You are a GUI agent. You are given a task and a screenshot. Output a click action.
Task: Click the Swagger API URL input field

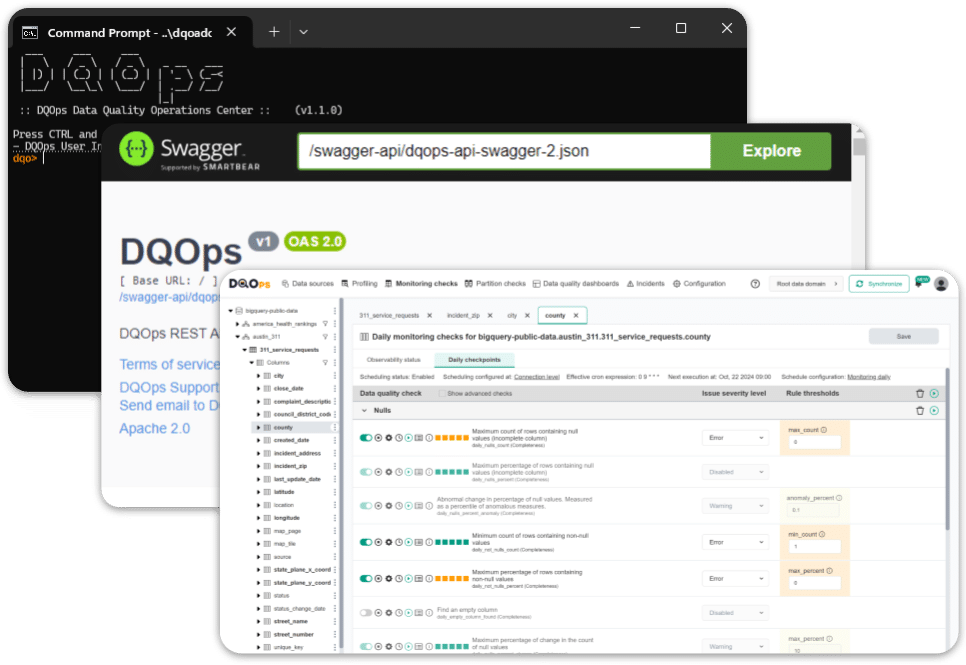pos(505,151)
